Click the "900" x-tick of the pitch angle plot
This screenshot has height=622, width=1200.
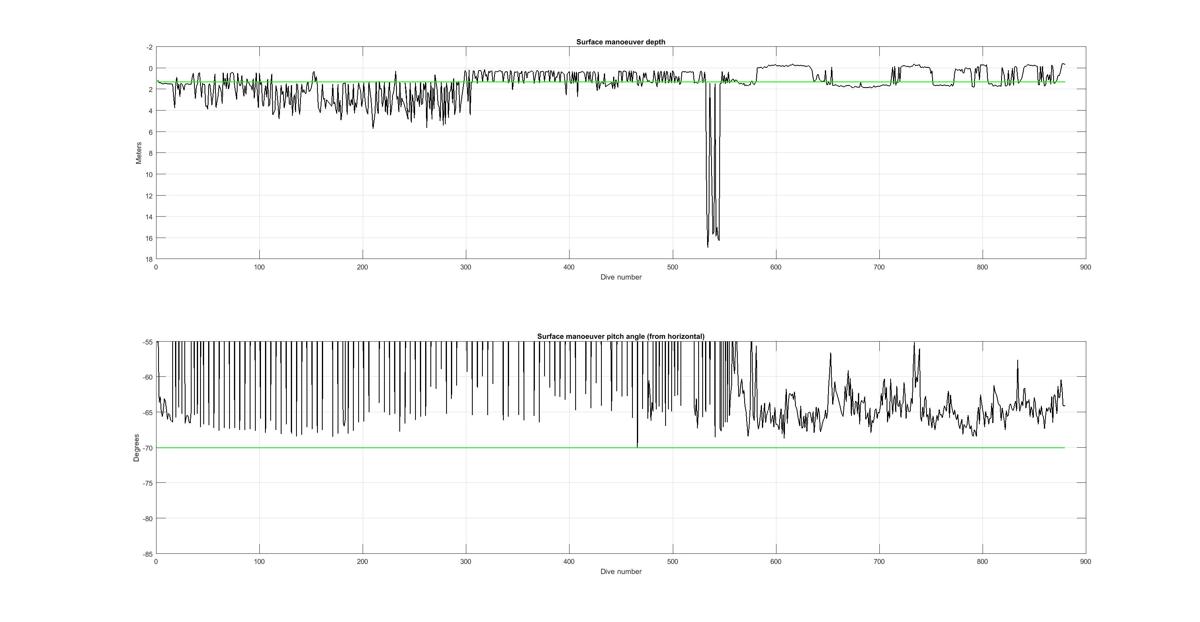1085,561
